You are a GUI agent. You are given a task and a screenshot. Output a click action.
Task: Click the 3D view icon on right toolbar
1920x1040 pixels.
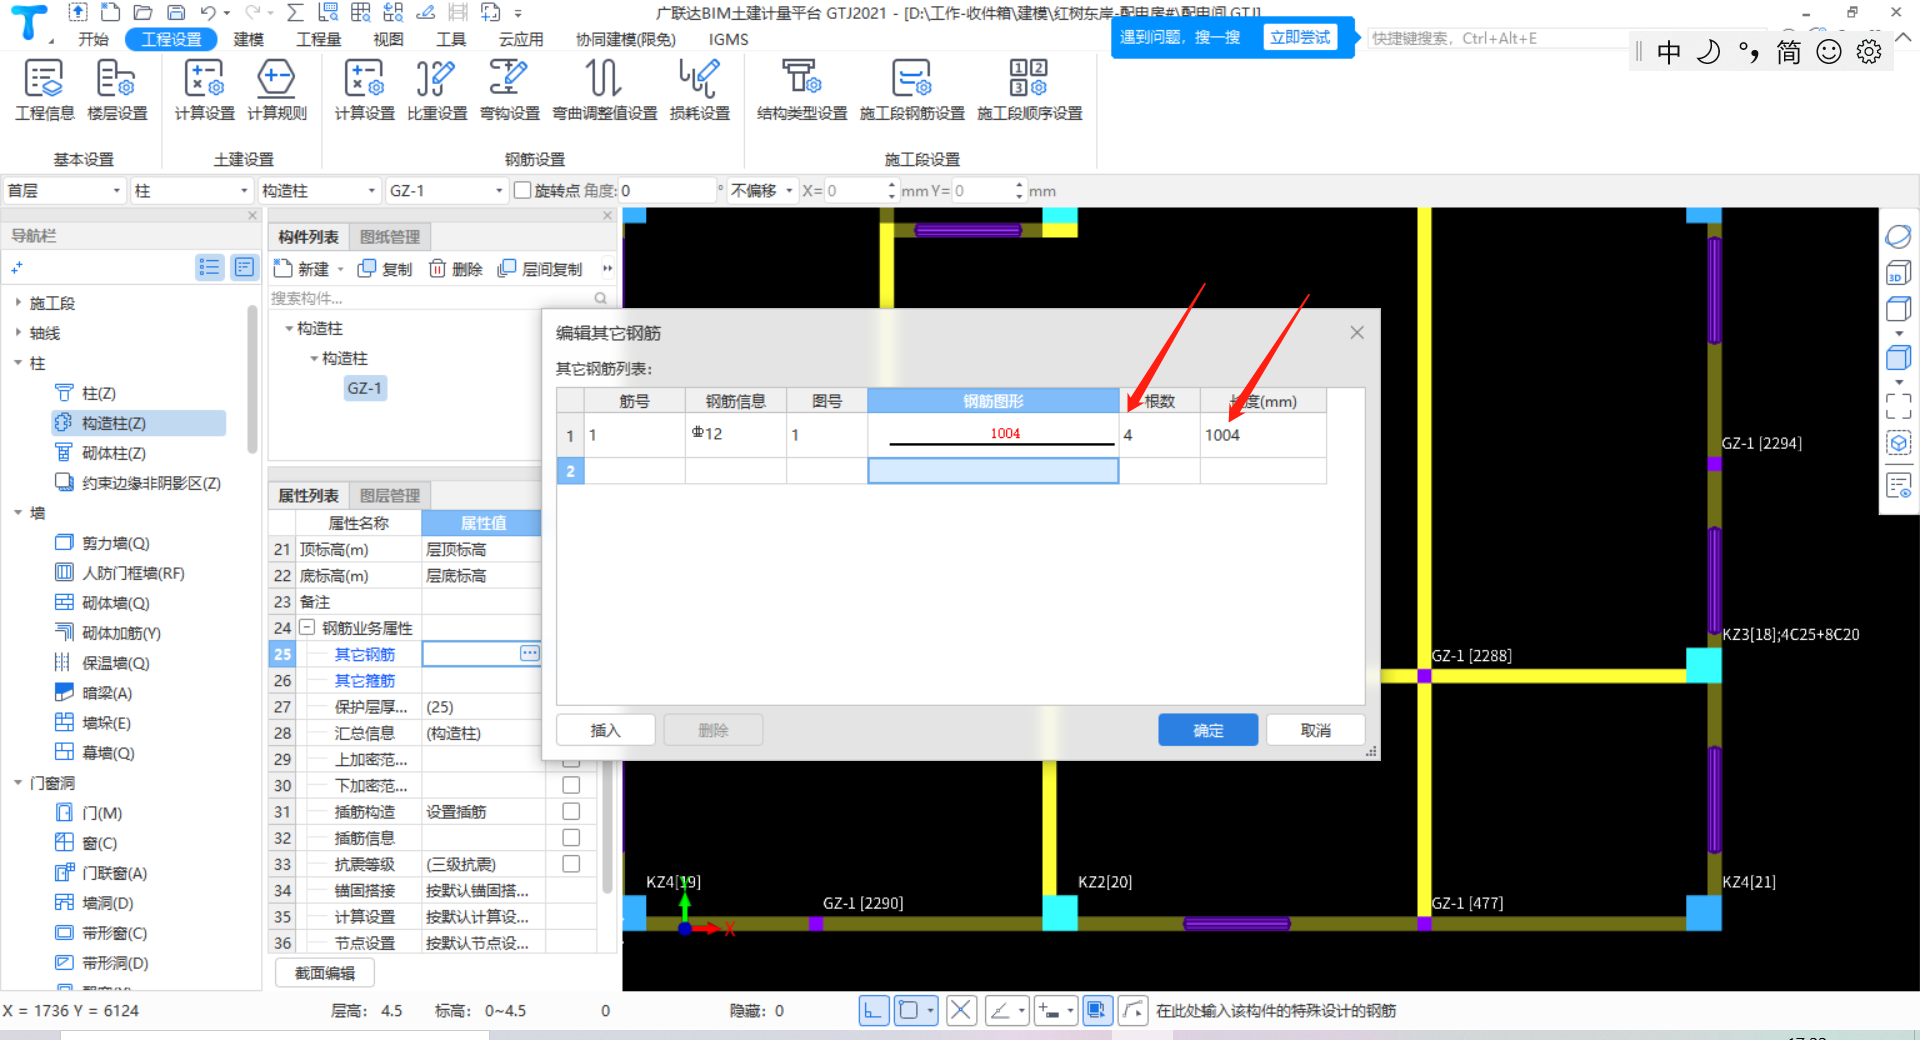(x=1898, y=274)
